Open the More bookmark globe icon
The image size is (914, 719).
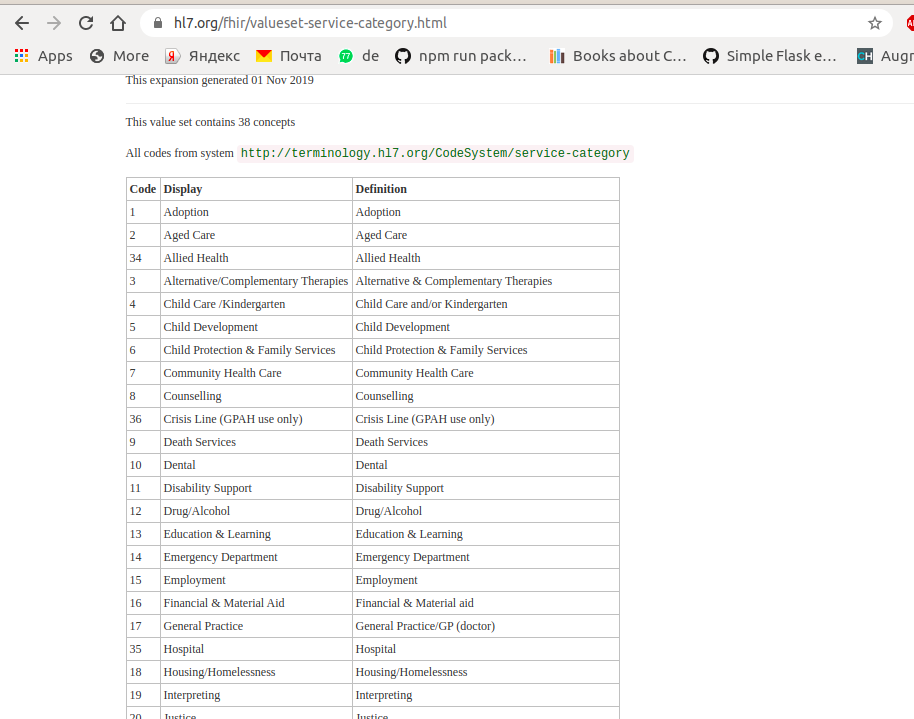coord(119,56)
